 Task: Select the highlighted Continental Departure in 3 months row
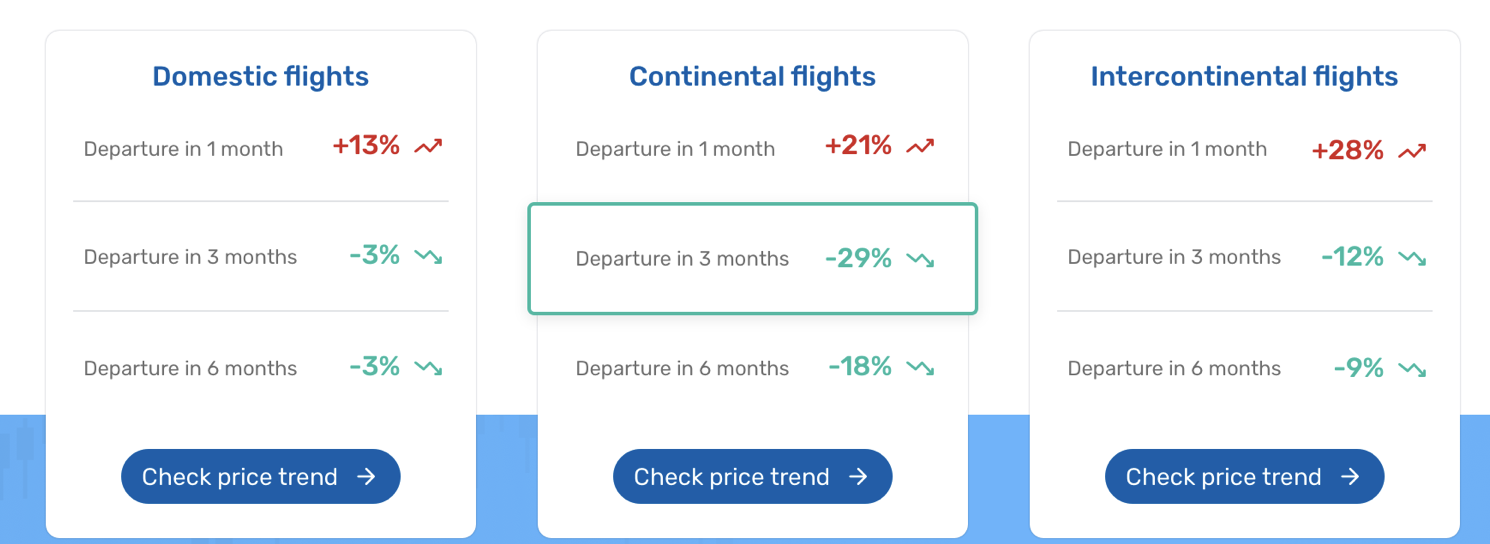[x=752, y=259]
